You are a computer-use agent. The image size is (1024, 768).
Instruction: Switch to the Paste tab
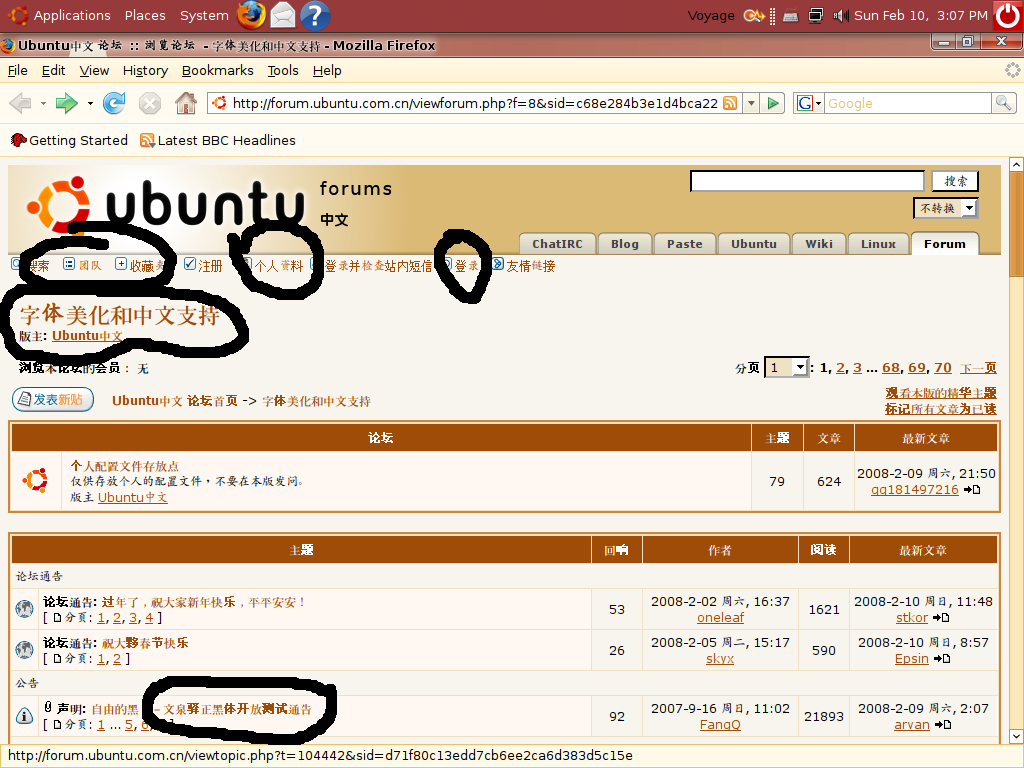coord(684,244)
